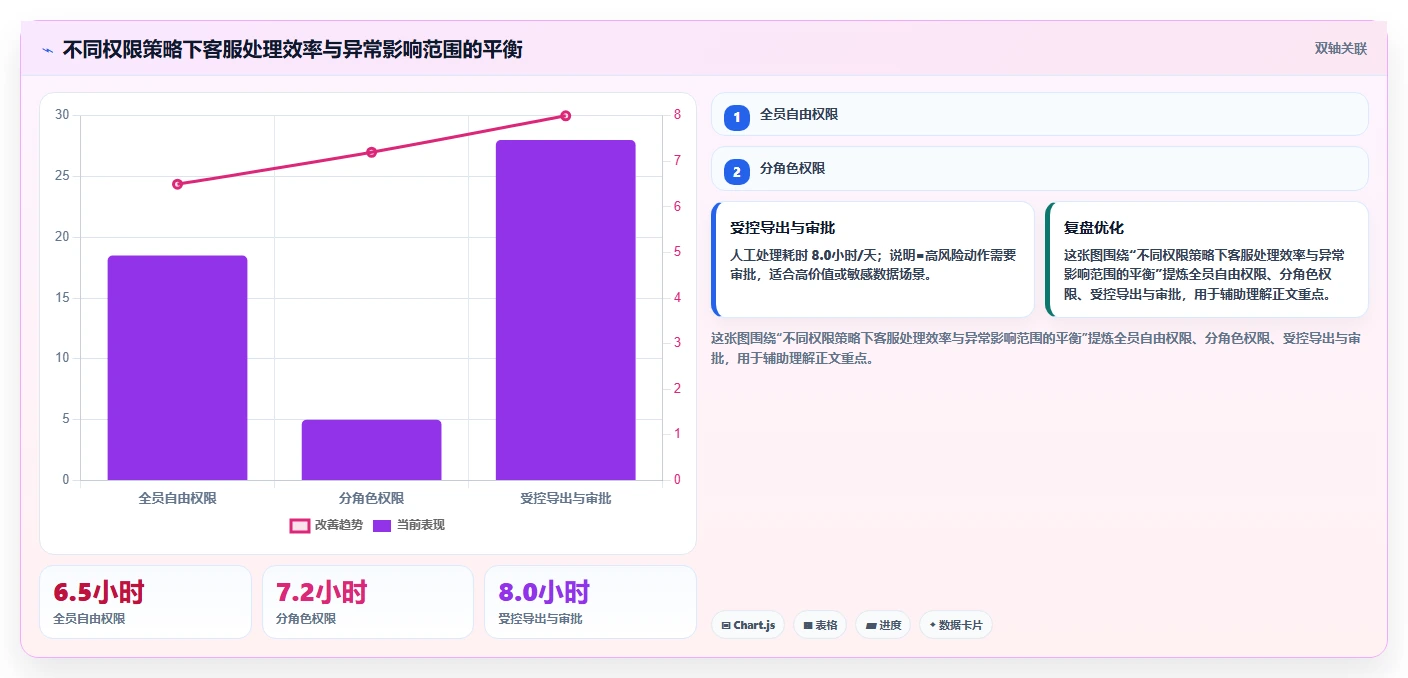Image resolution: width=1408 pixels, height=678 pixels.
Task: Click the purple 当前表现 legend swatch
Action: [x=382, y=525]
